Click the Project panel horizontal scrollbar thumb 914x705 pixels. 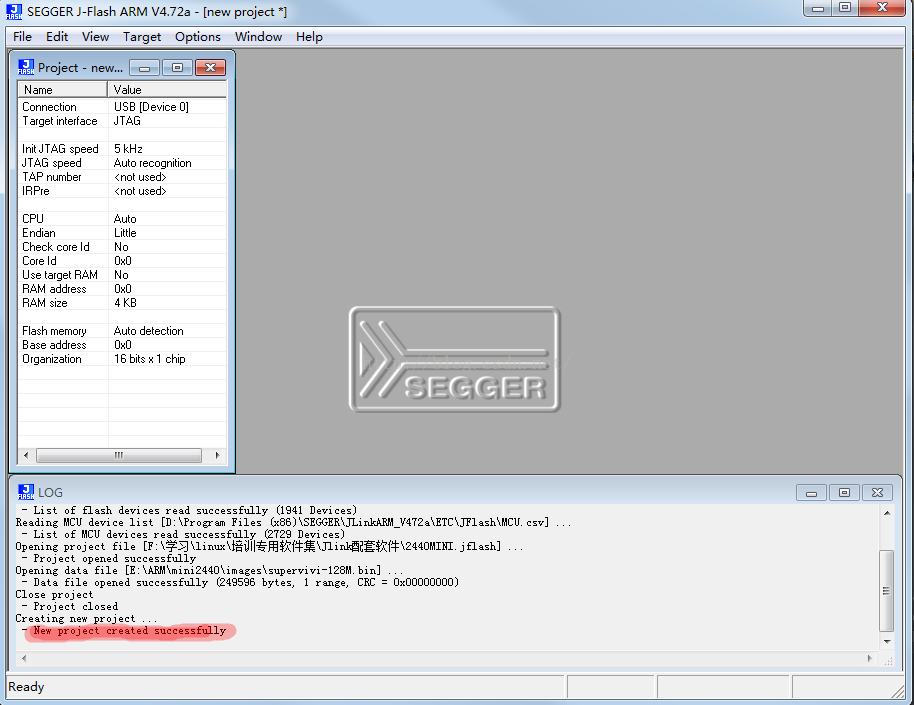click(119, 455)
